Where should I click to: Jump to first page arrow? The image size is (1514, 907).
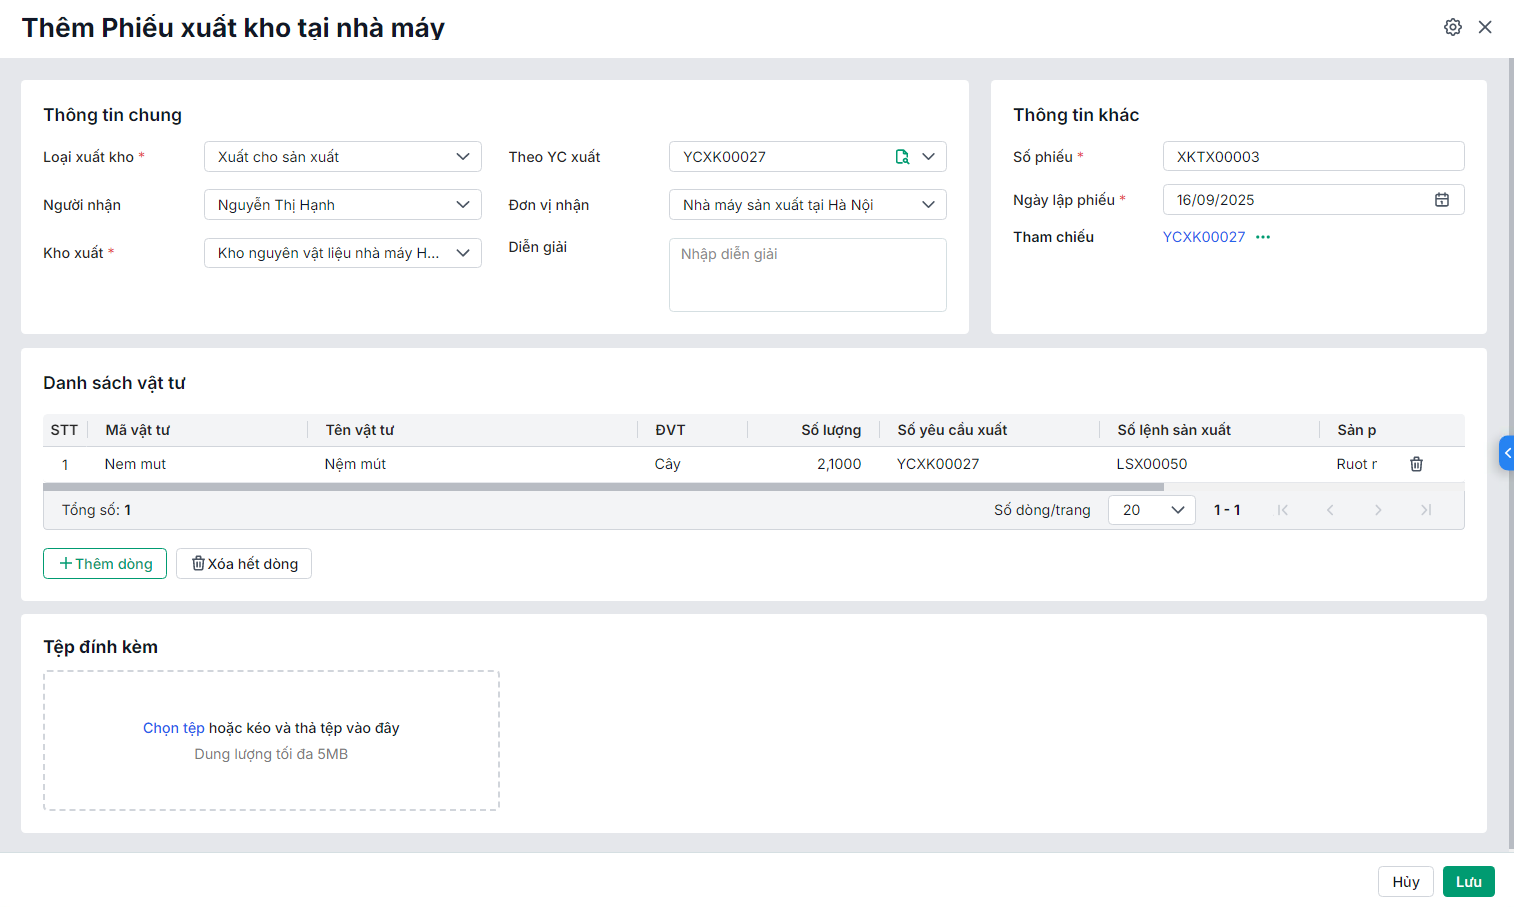(1282, 510)
